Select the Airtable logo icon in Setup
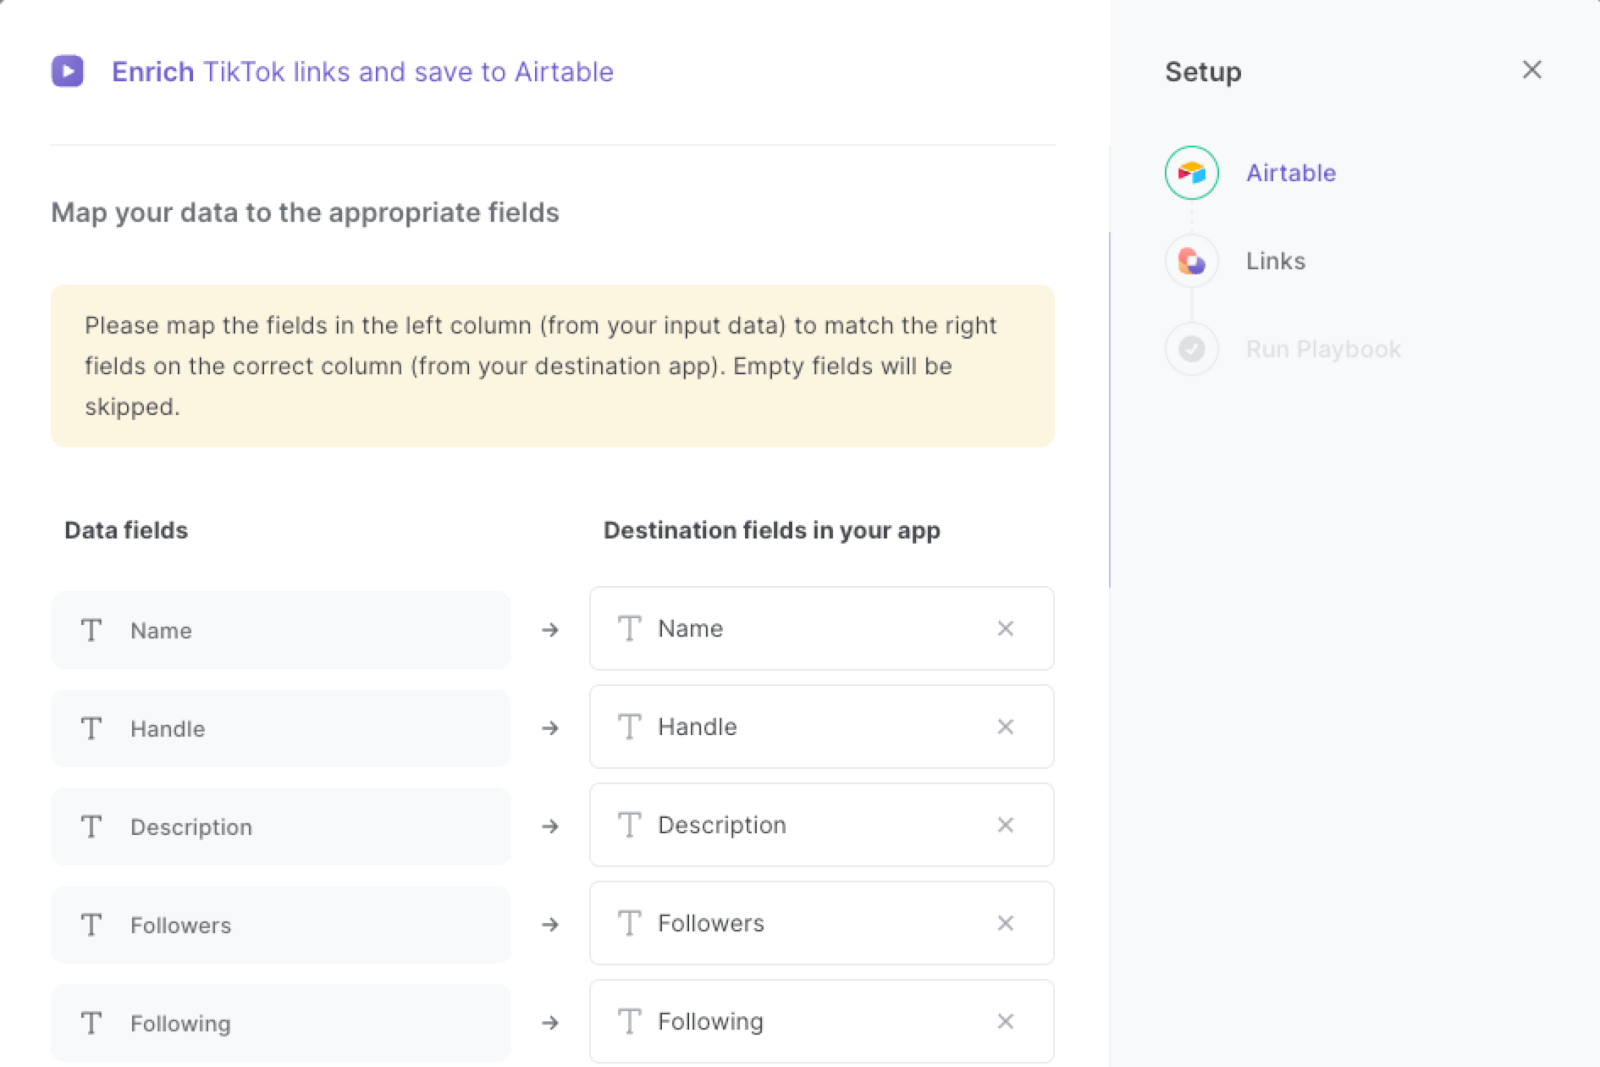Viewport: 1600px width, 1067px height. pos(1191,172)
